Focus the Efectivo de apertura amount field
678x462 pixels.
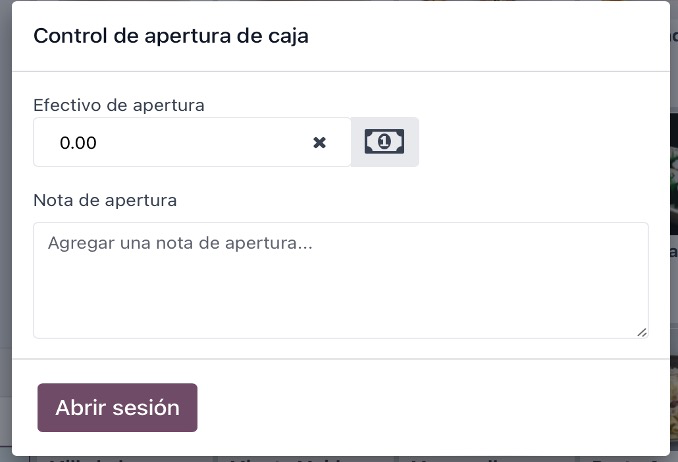pos(192,142)
